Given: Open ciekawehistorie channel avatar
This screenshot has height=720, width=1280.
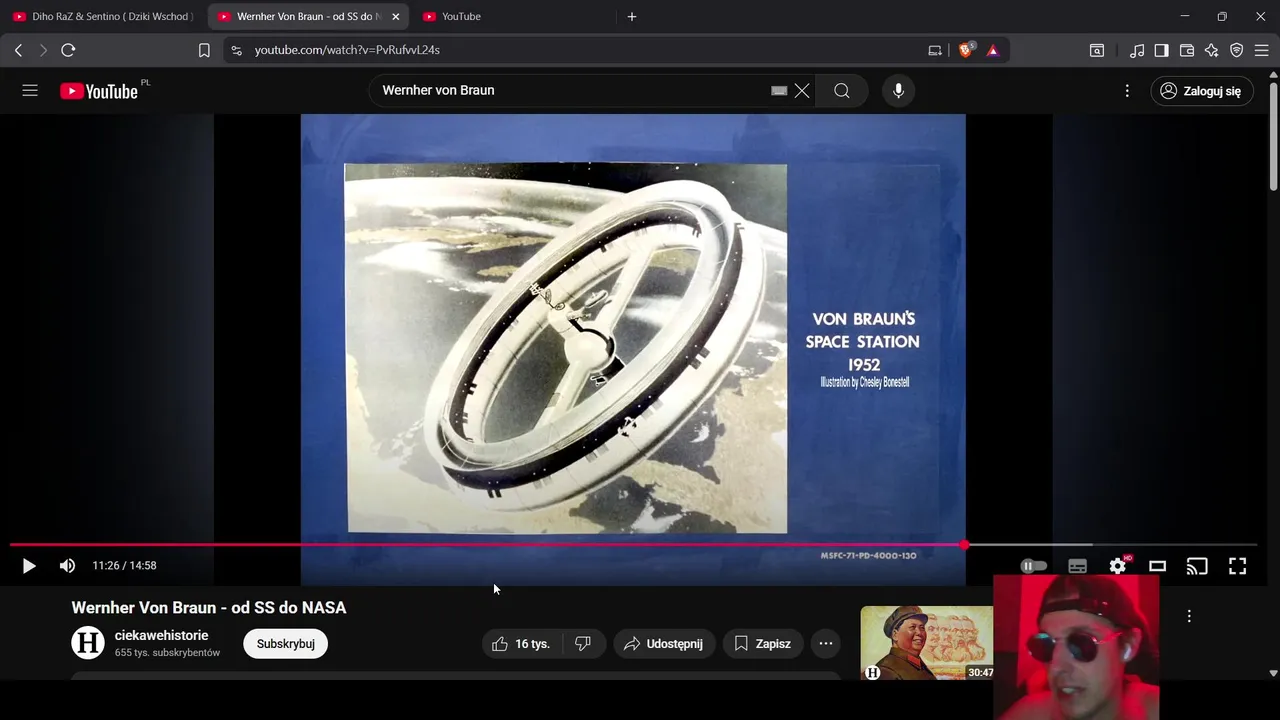Looking at the screenshot, I should (x=88, y=643).
